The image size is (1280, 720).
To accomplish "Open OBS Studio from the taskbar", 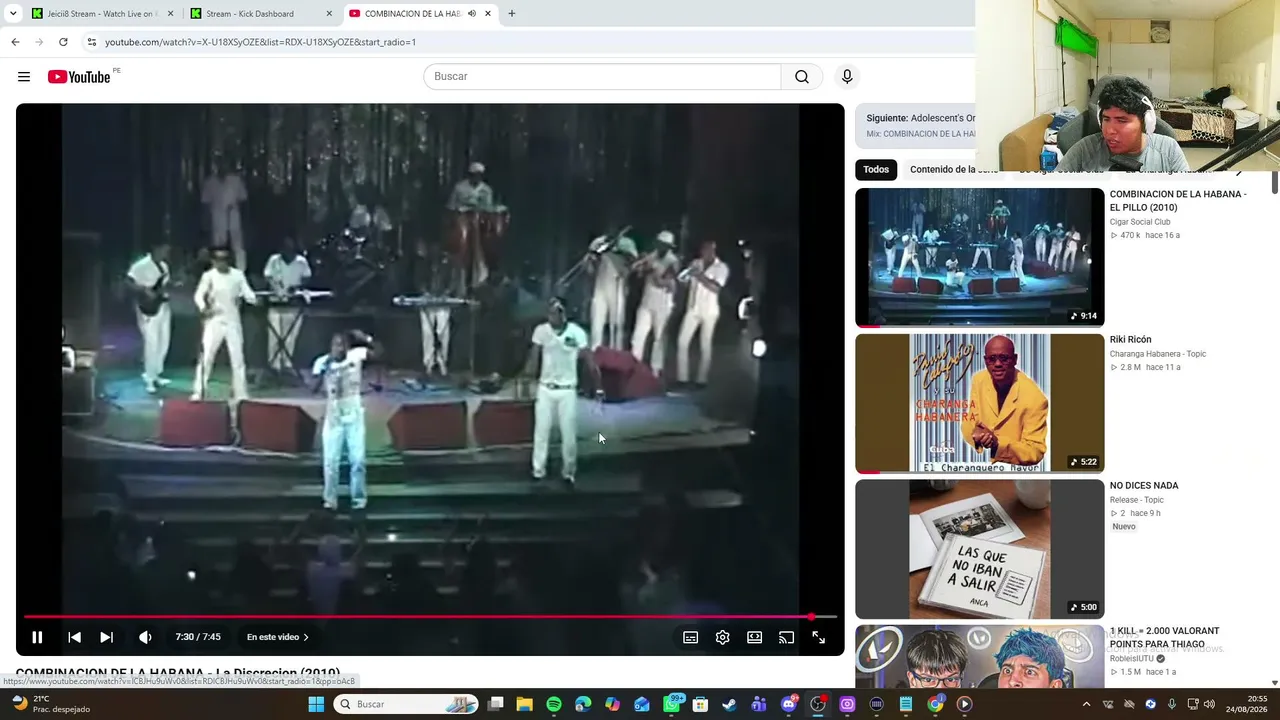I will (818, 704).
